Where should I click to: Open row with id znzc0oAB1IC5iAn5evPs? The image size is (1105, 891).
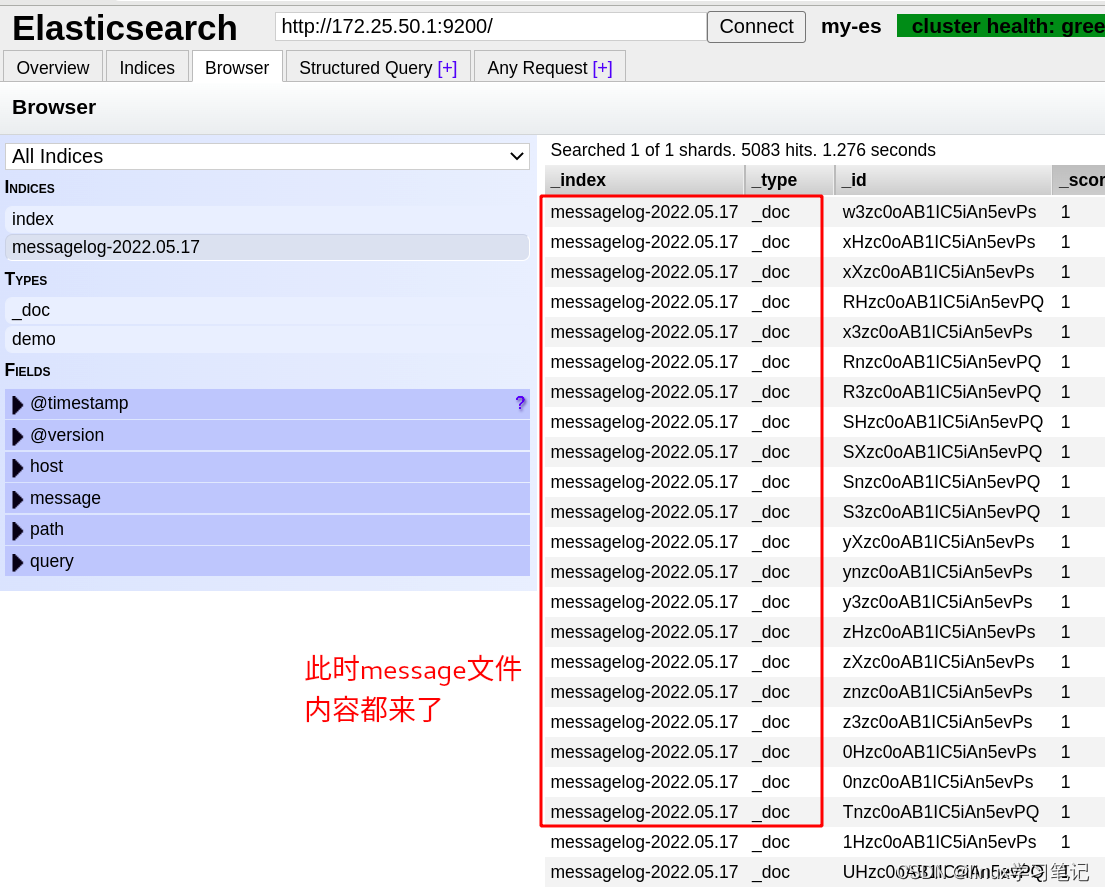tap(825, 692)
